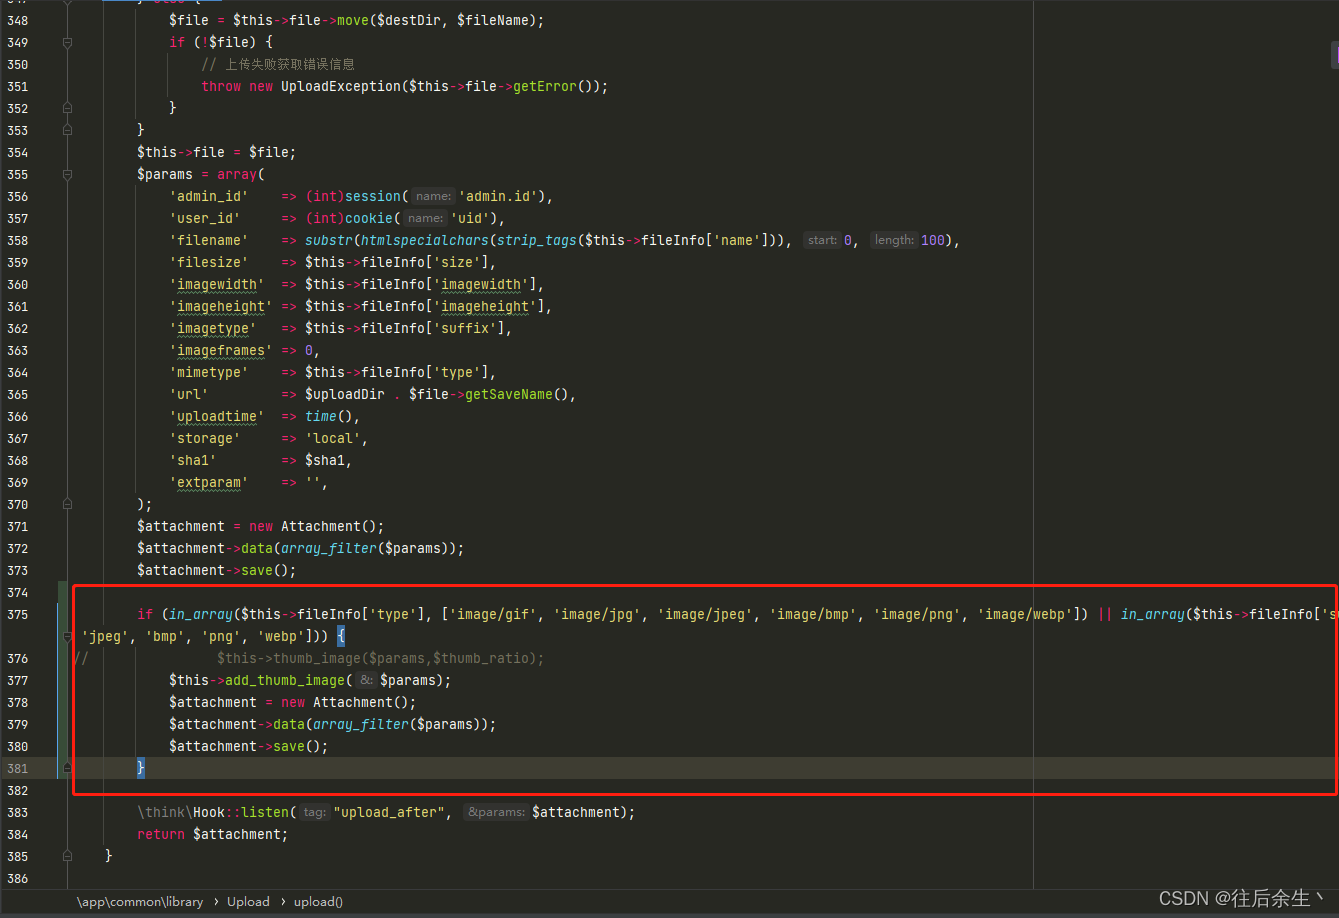Click Attachment() on line 378

[x=361, y=702]
